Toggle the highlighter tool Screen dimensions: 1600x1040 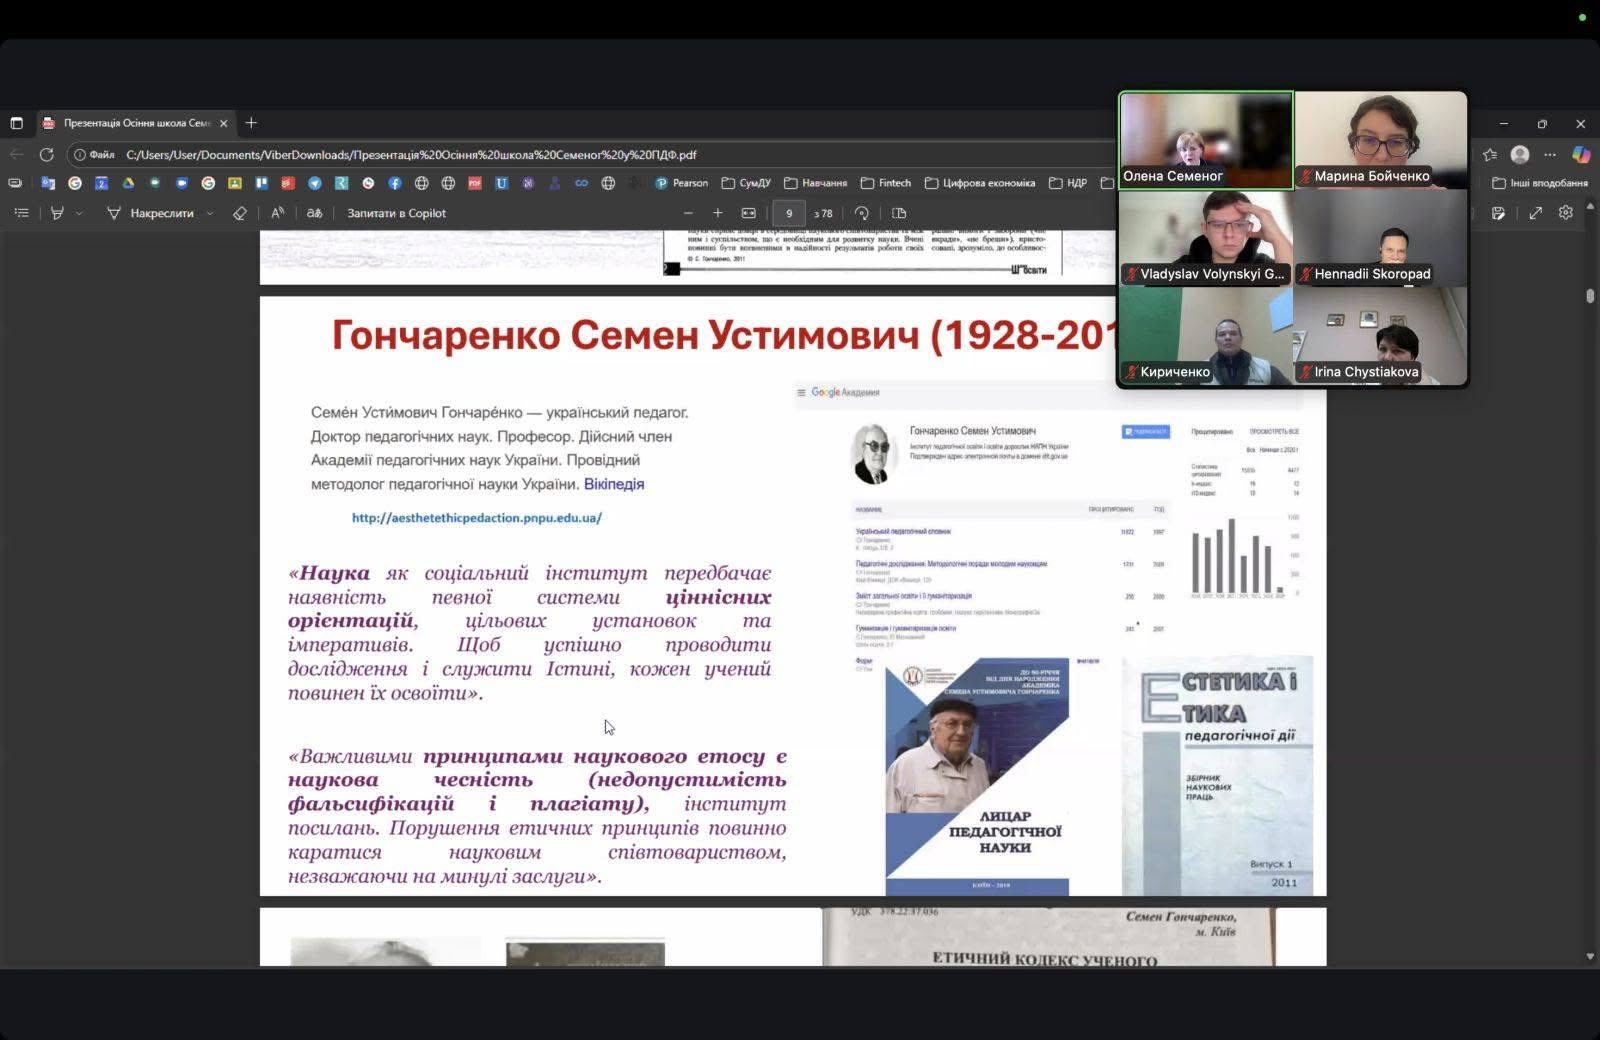click(57, 213)
